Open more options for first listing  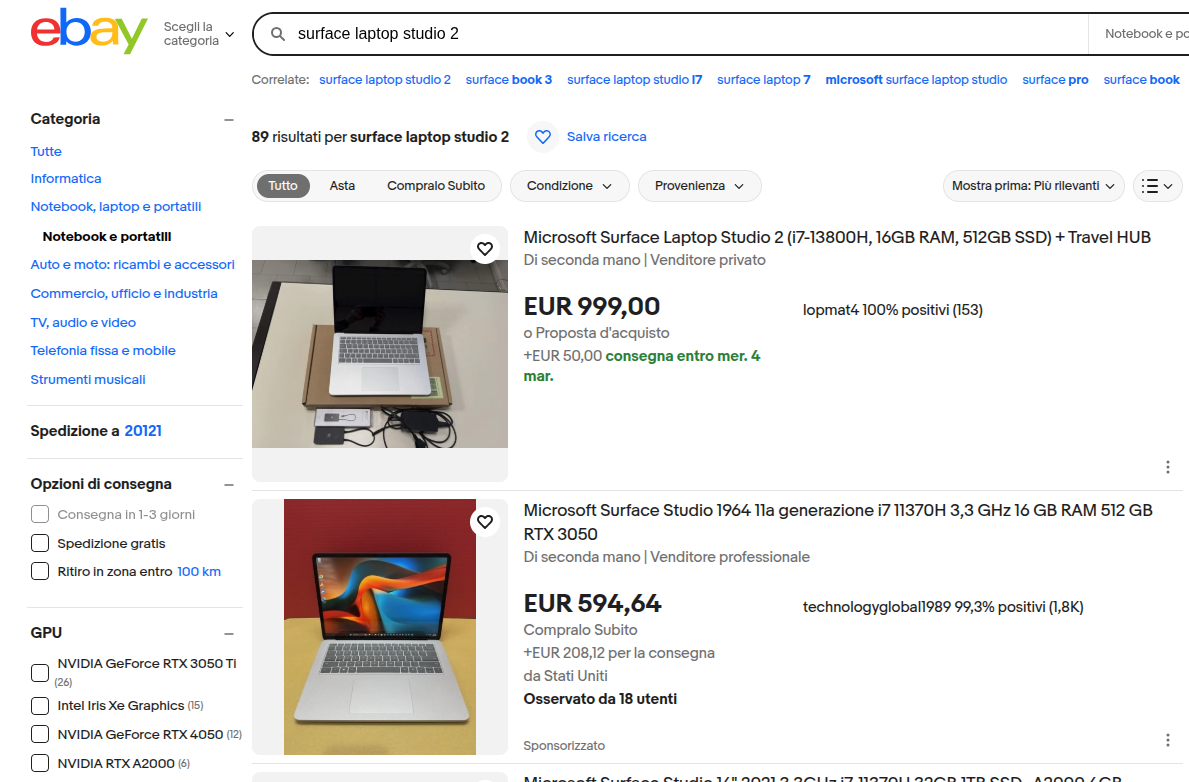[1168, 467]
